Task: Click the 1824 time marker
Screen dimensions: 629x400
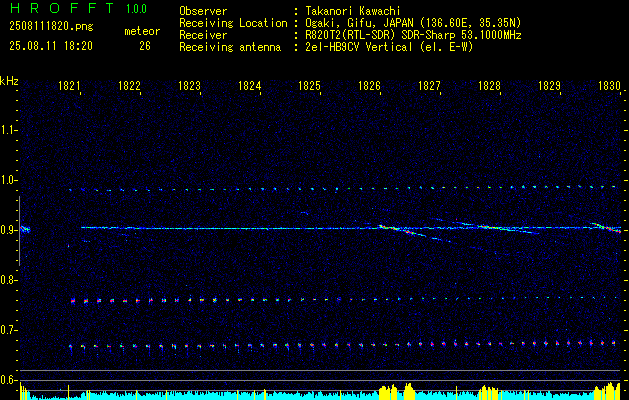Action: click(249, 86)
